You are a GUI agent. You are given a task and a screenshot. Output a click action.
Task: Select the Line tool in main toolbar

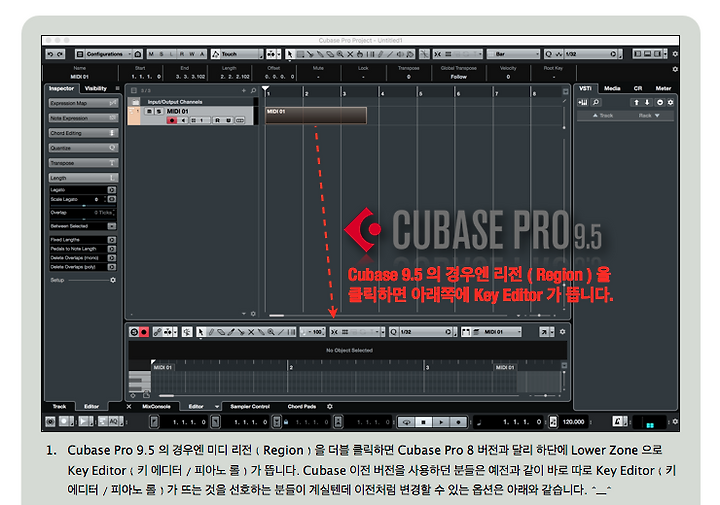pyautogui.click(x=390, y=54)
